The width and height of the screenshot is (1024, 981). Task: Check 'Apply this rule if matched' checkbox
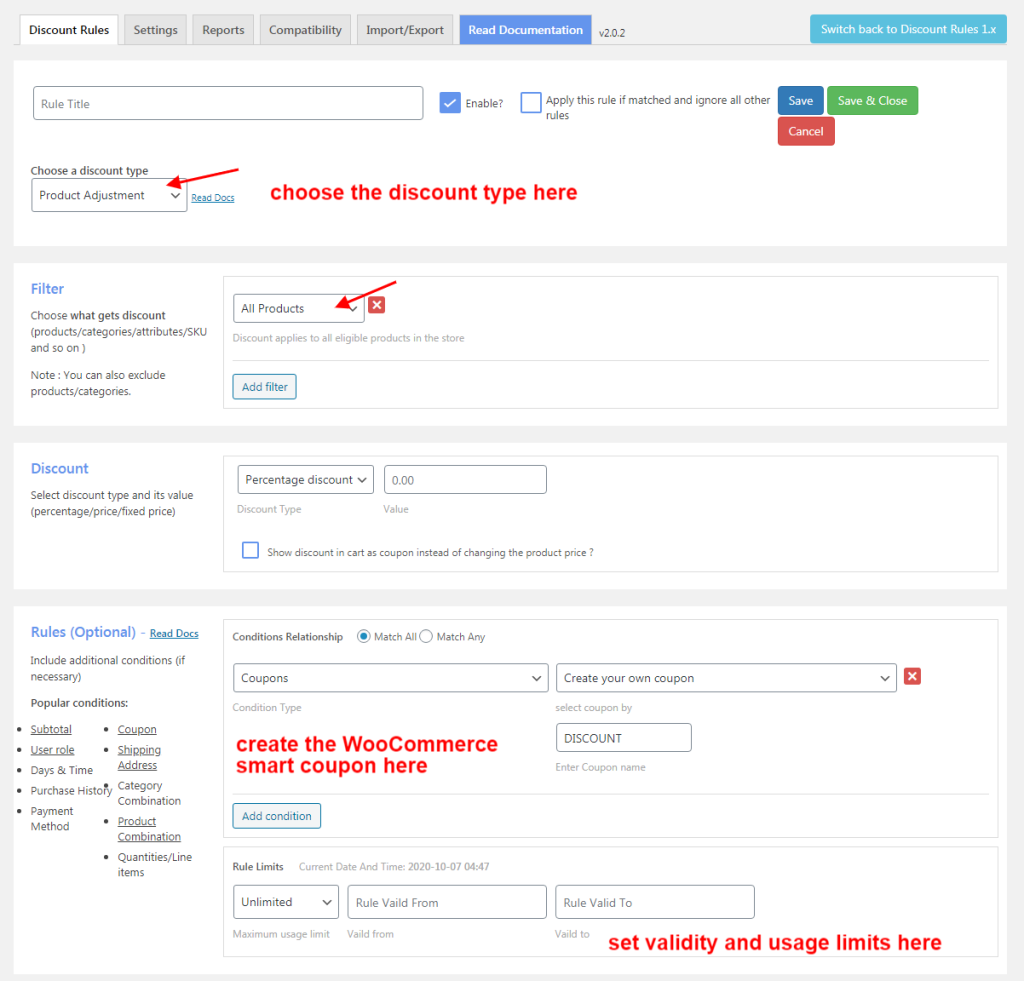coord(531,103)
